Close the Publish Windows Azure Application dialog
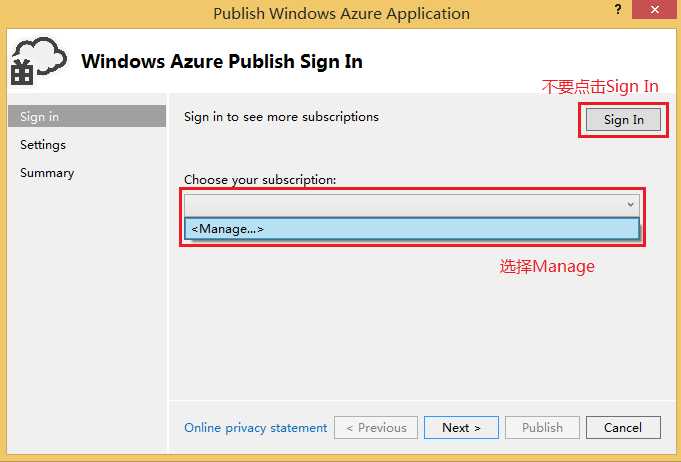This screenshot has width=681, height=462. coord(655,9)
